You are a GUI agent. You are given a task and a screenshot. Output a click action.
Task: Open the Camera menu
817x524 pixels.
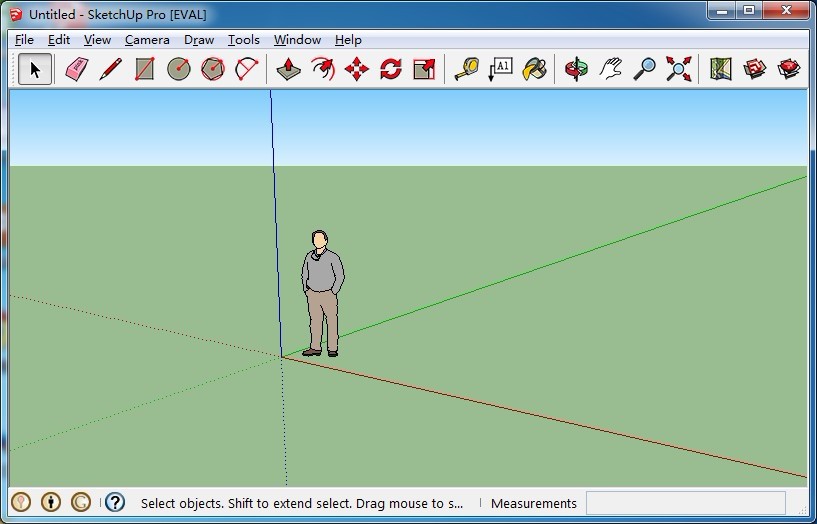coord(147,40)
